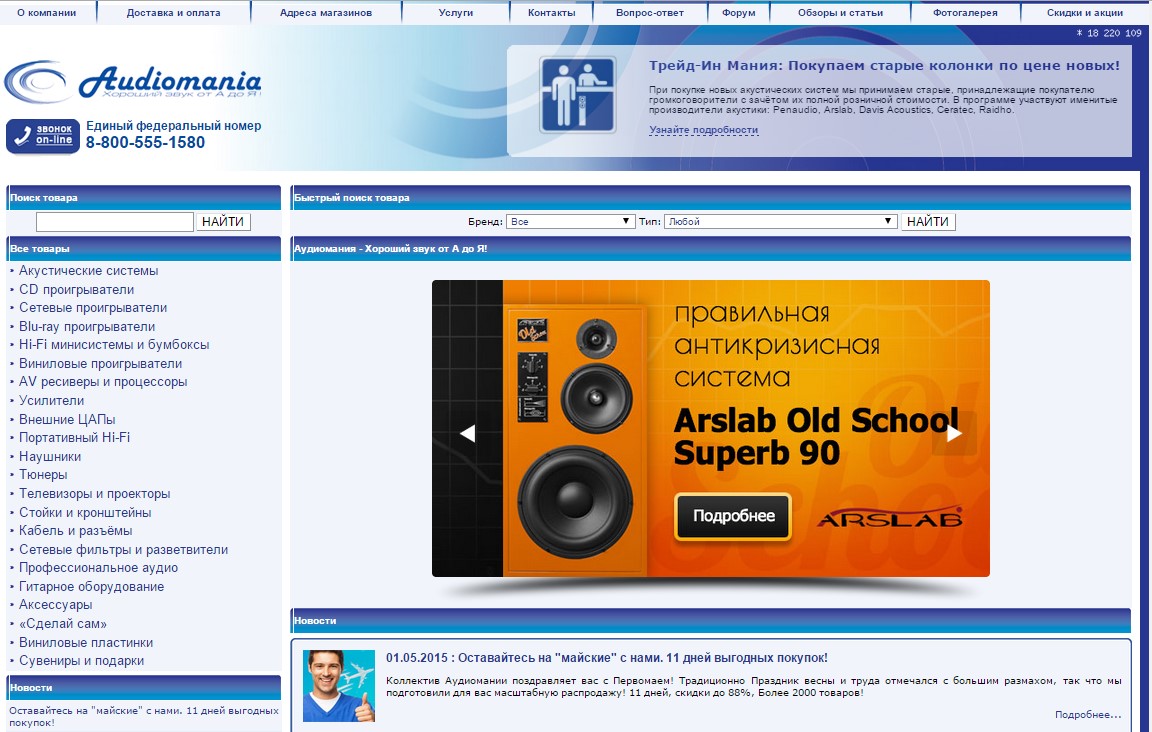Open Сетевые проигрыватели category

point(93,308)
